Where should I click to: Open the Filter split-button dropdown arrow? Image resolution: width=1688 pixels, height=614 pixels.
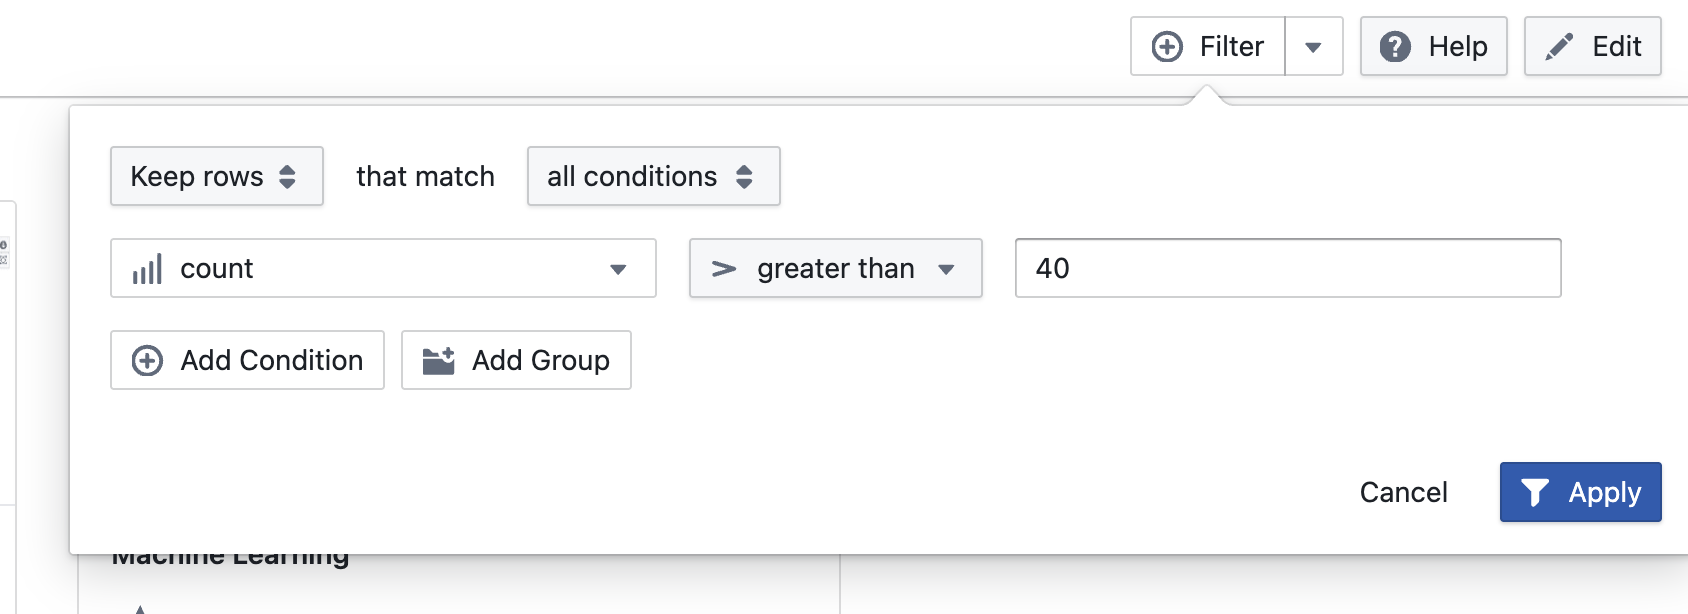pyautogui.click(x=1313, y=47)
